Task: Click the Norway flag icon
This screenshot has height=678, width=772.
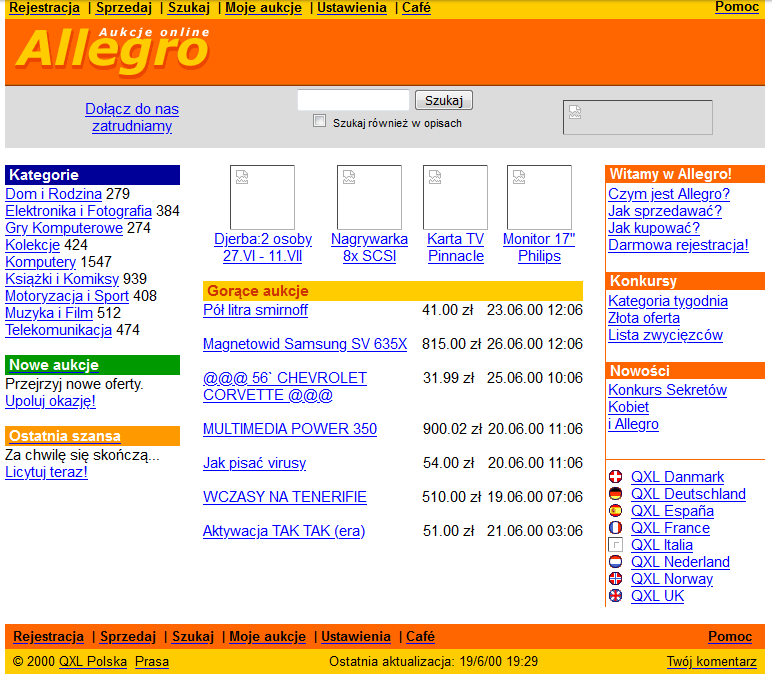Action: pyautogui.click(x=615, y=579)
